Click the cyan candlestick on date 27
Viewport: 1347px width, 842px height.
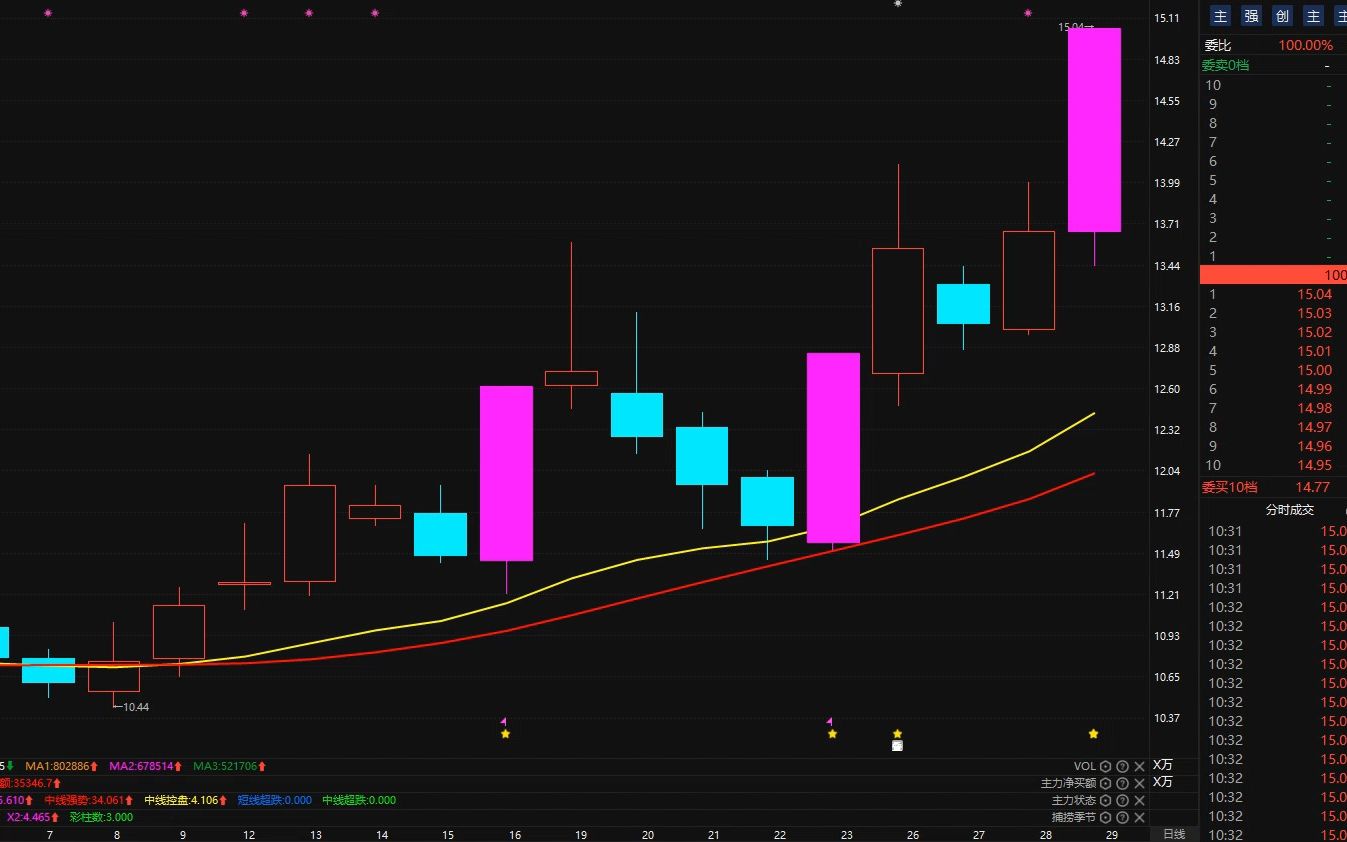(963, 304)
